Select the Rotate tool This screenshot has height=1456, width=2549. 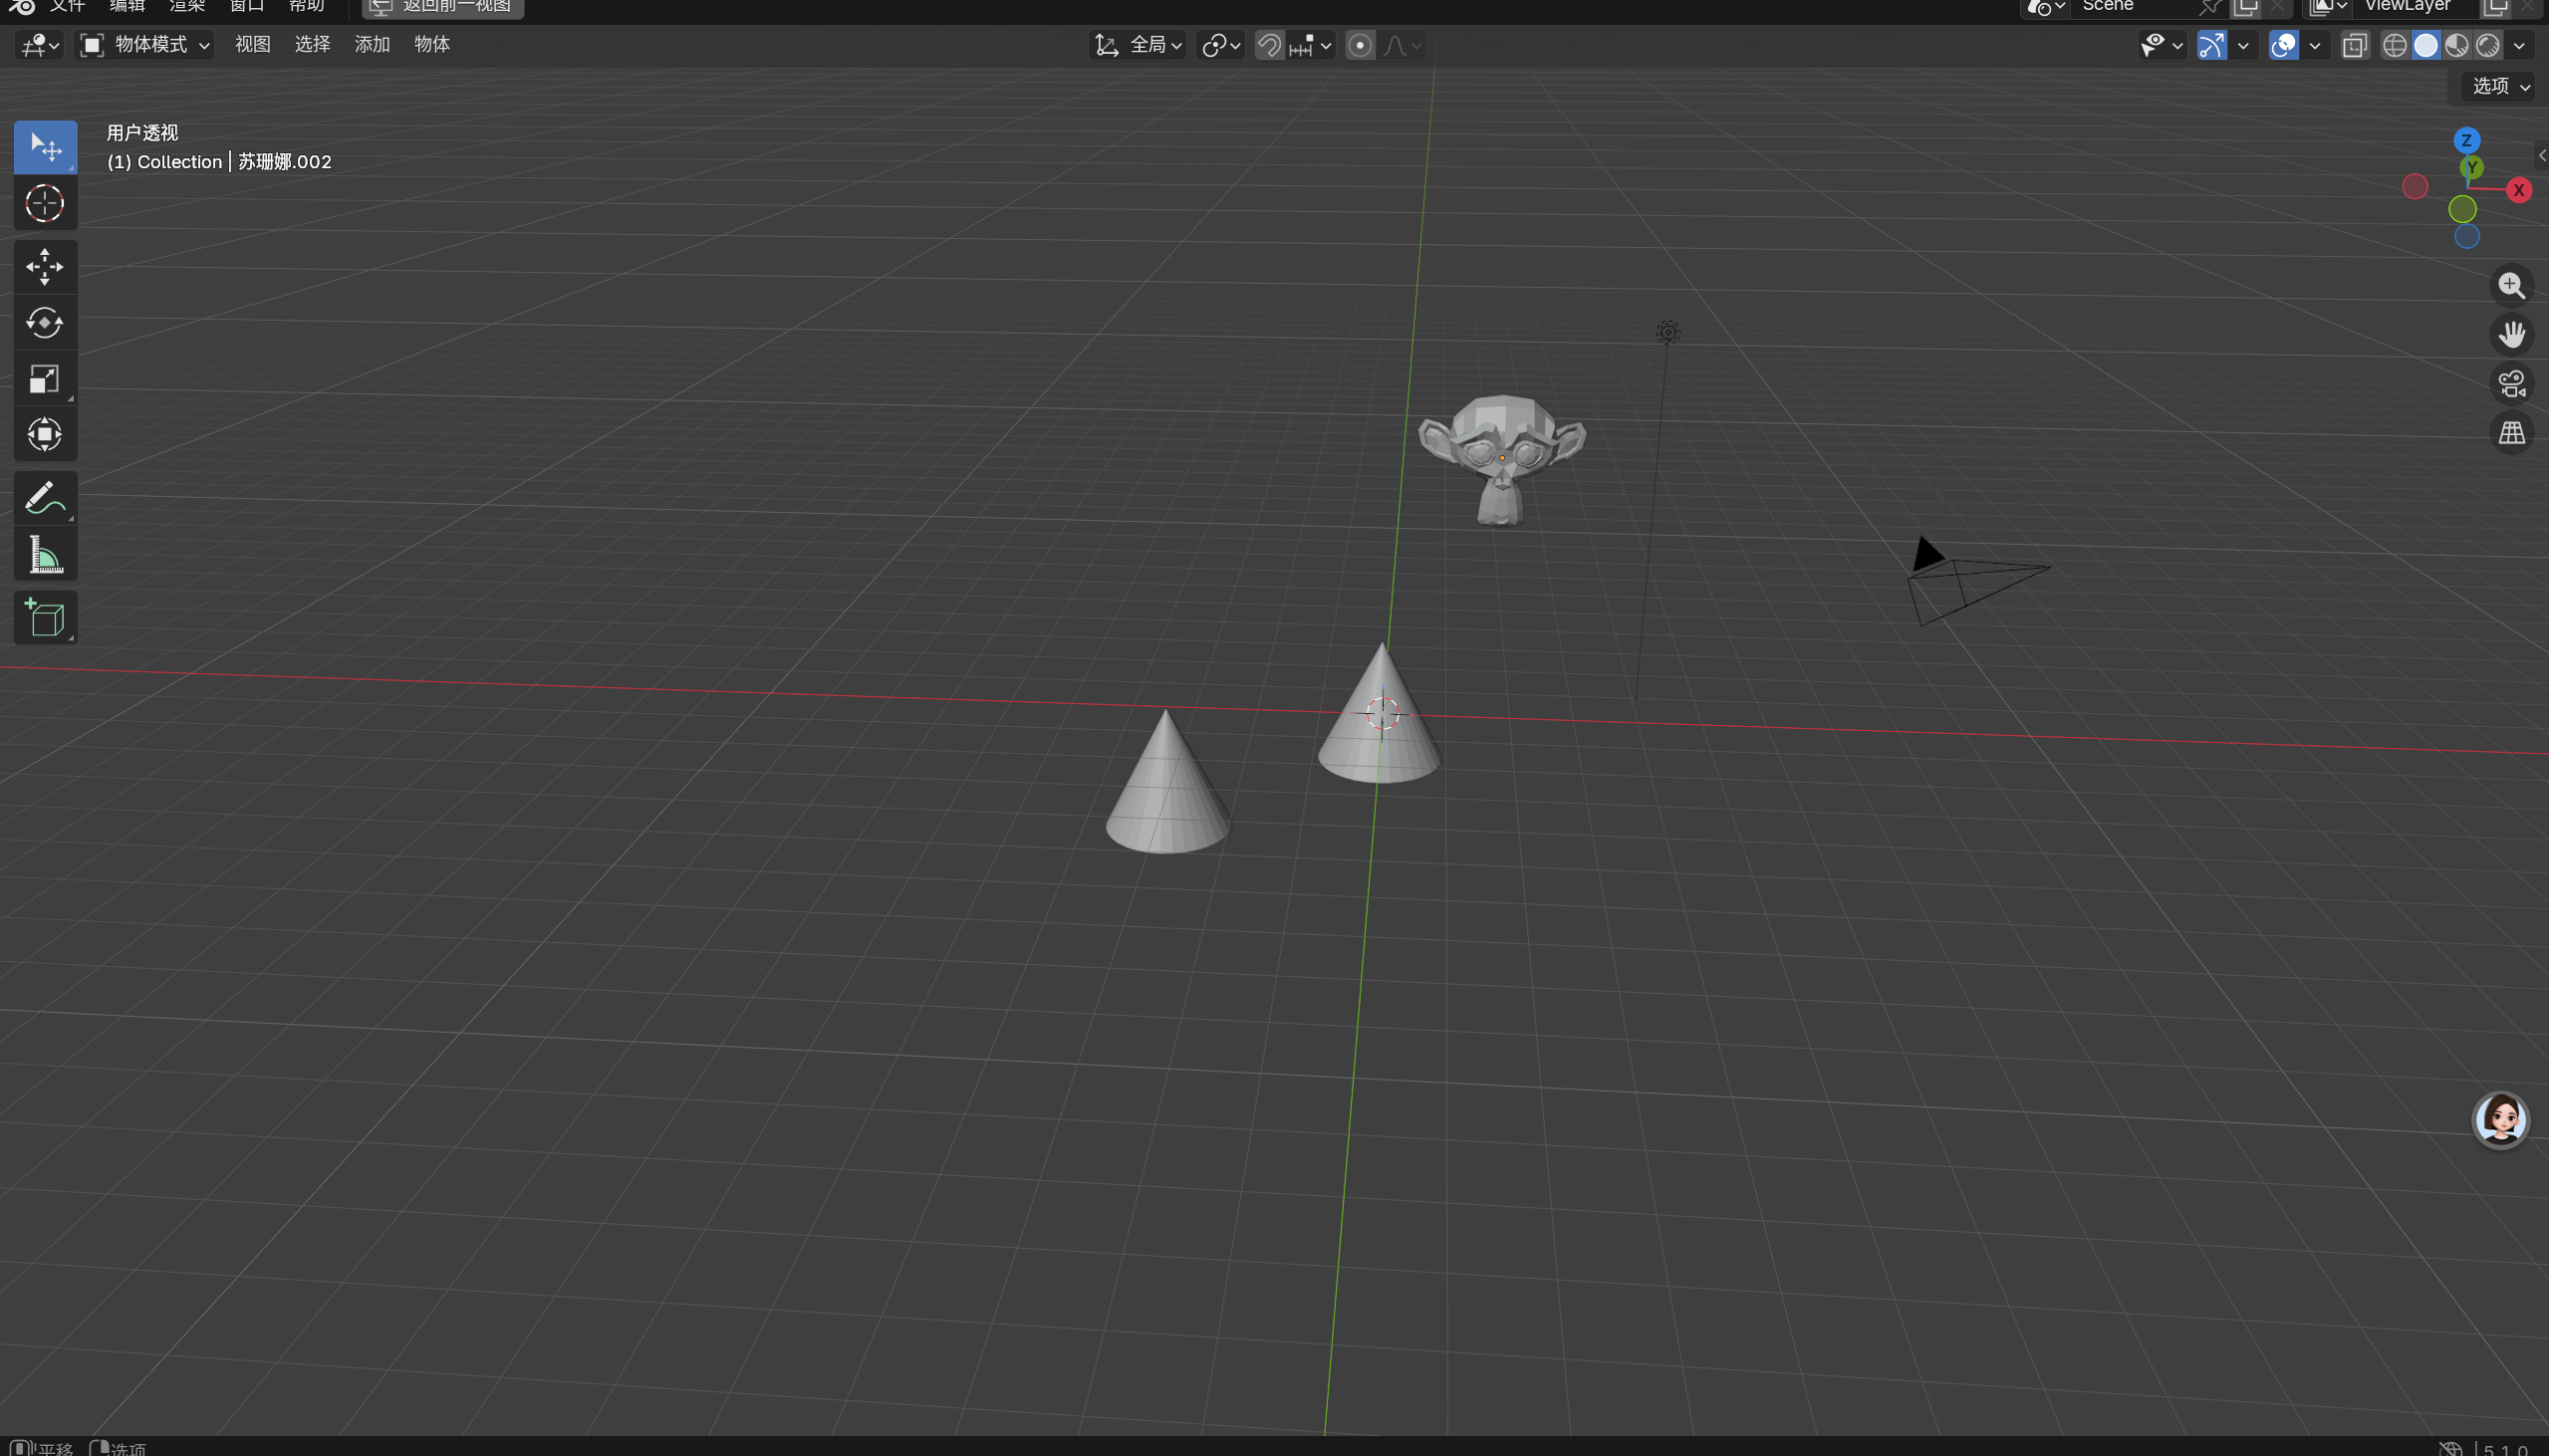[x=45, y=323]
